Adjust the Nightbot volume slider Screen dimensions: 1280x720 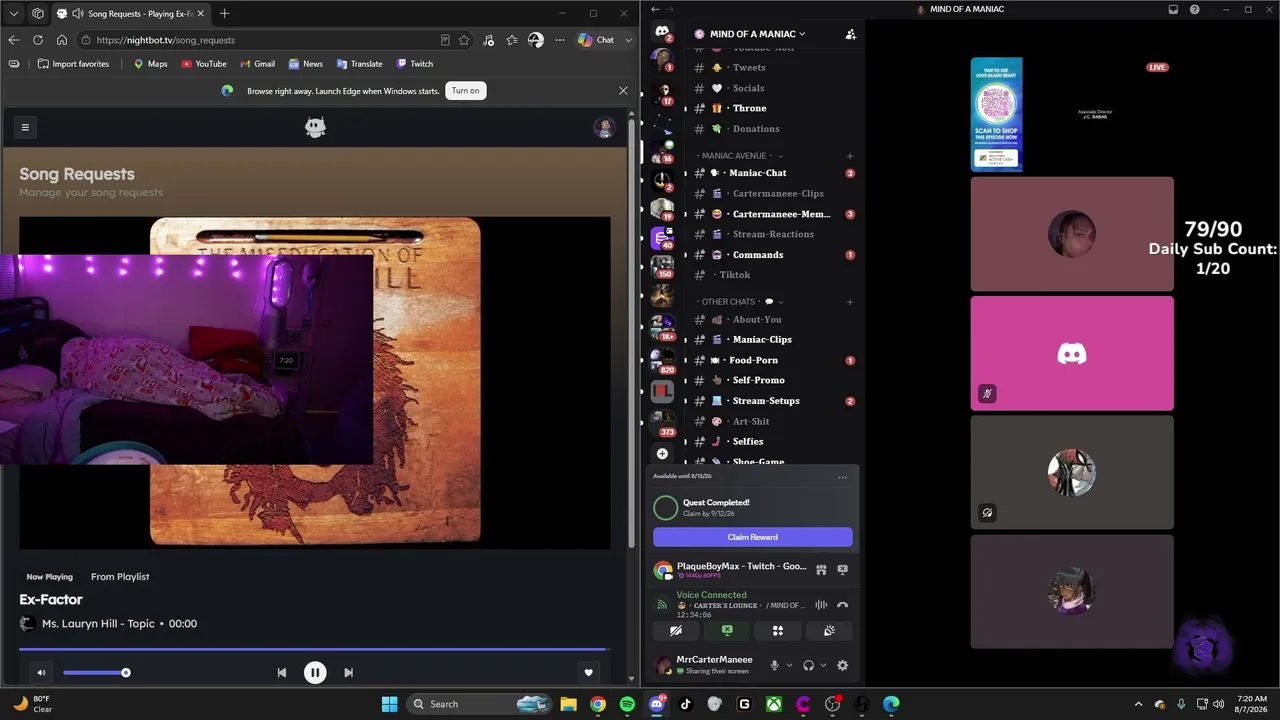[x=95, y=673]
